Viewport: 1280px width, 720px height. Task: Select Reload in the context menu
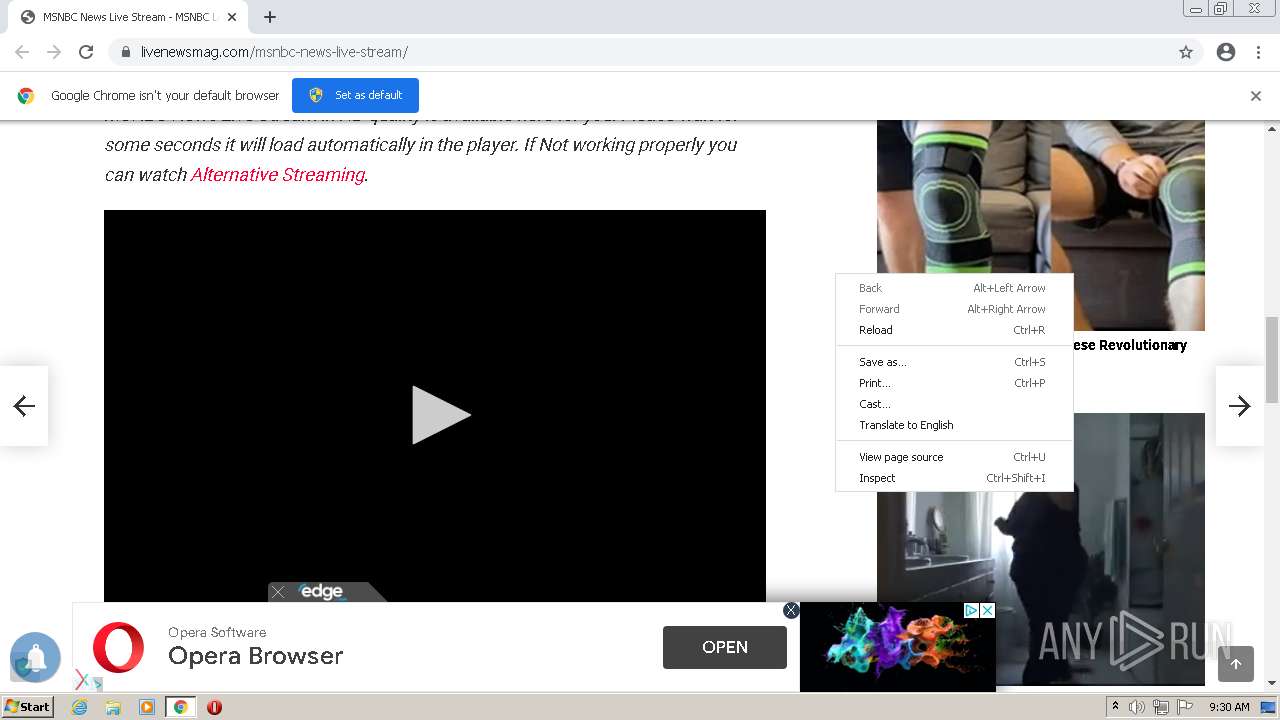(954, 330)
